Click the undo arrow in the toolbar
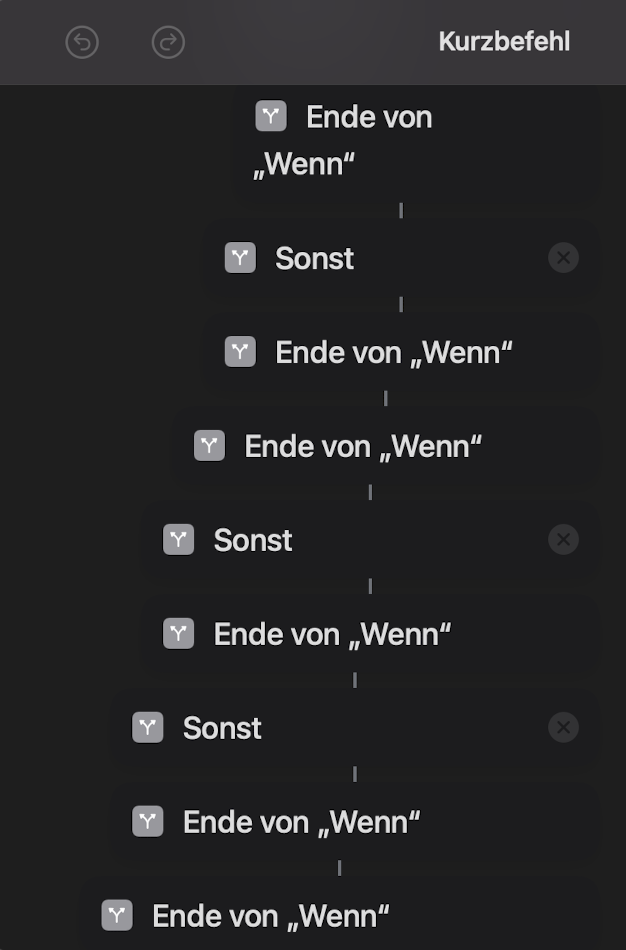Screen dimensions: 626x950 tap(82, 42)
